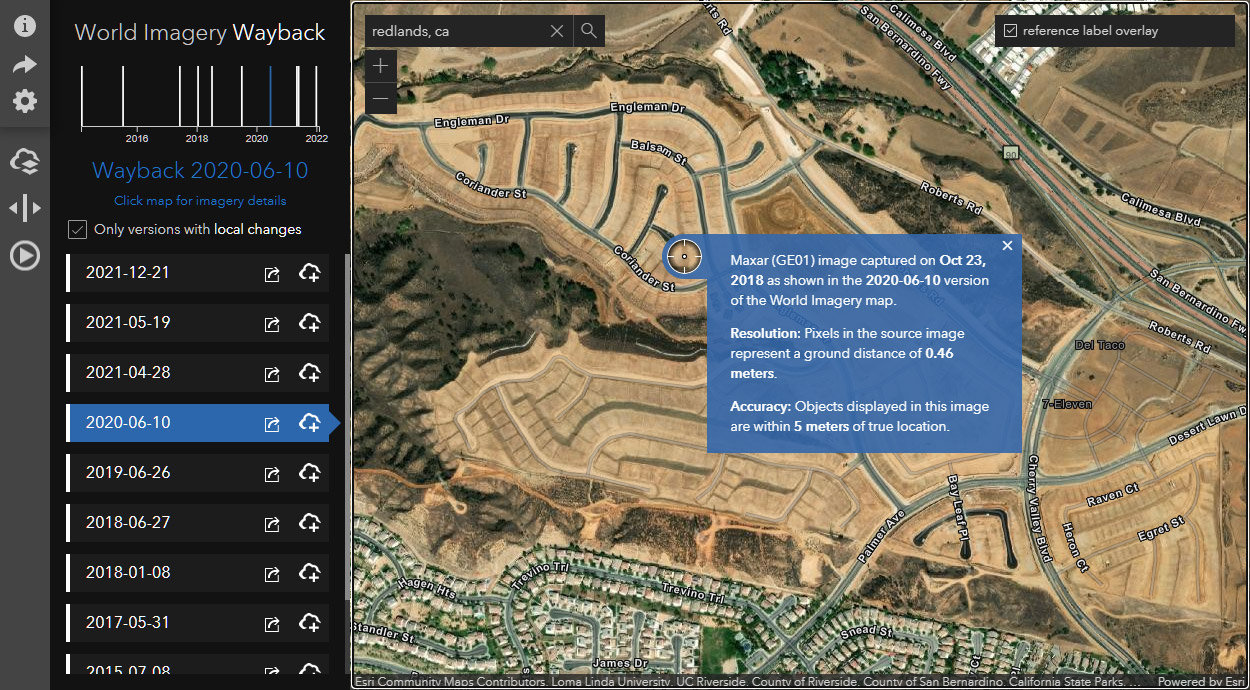Add 2018-06-27 version to web map
The height and width of the screenshot is (690, 1250).
pyautogui.click(x=310, y=523)
